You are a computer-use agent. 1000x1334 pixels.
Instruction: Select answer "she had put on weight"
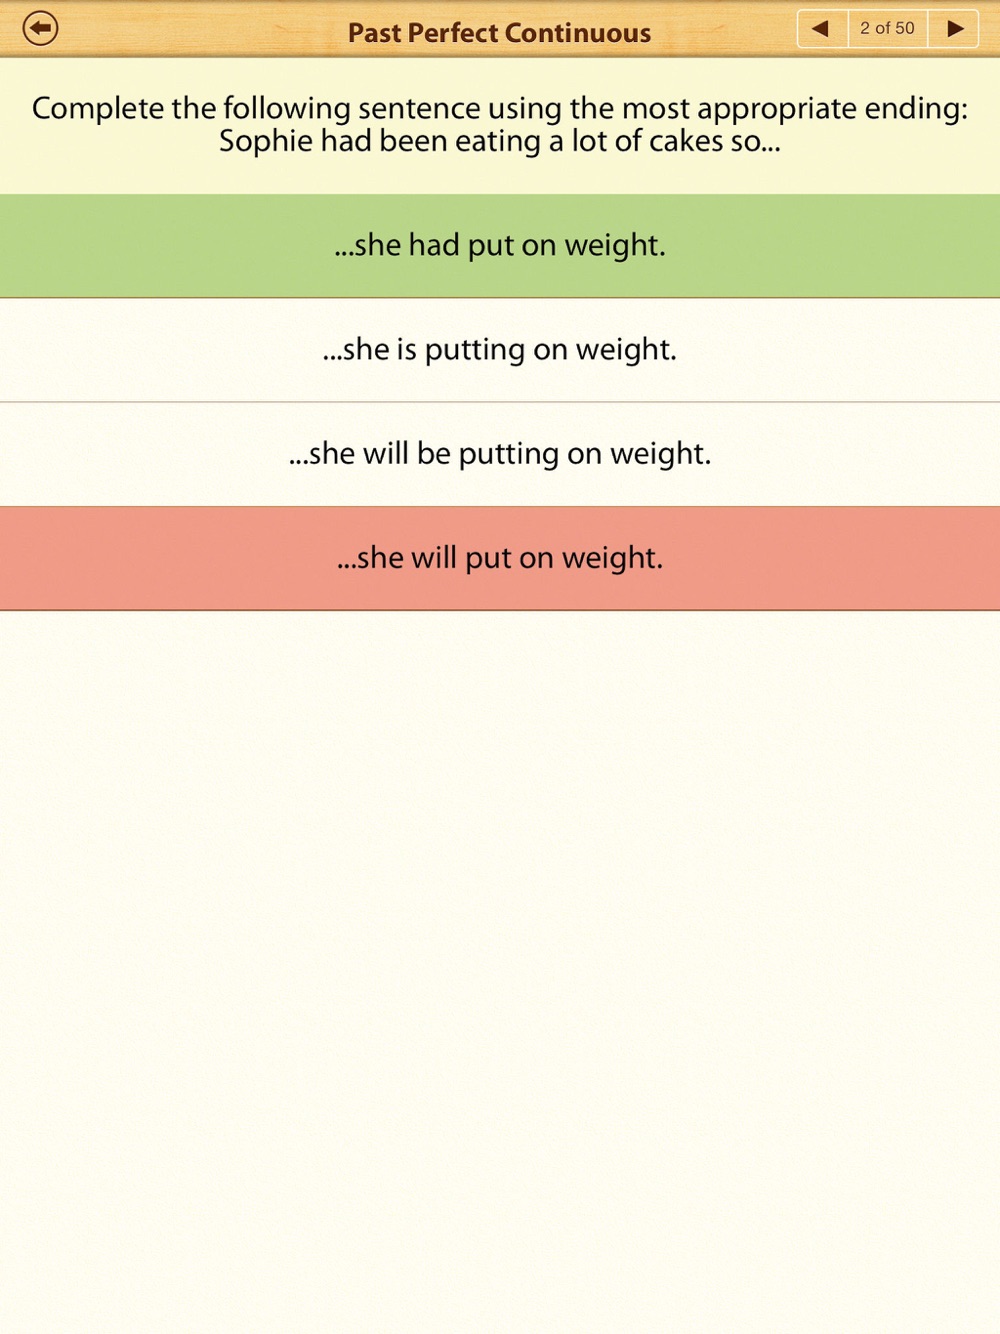point(500,246)
